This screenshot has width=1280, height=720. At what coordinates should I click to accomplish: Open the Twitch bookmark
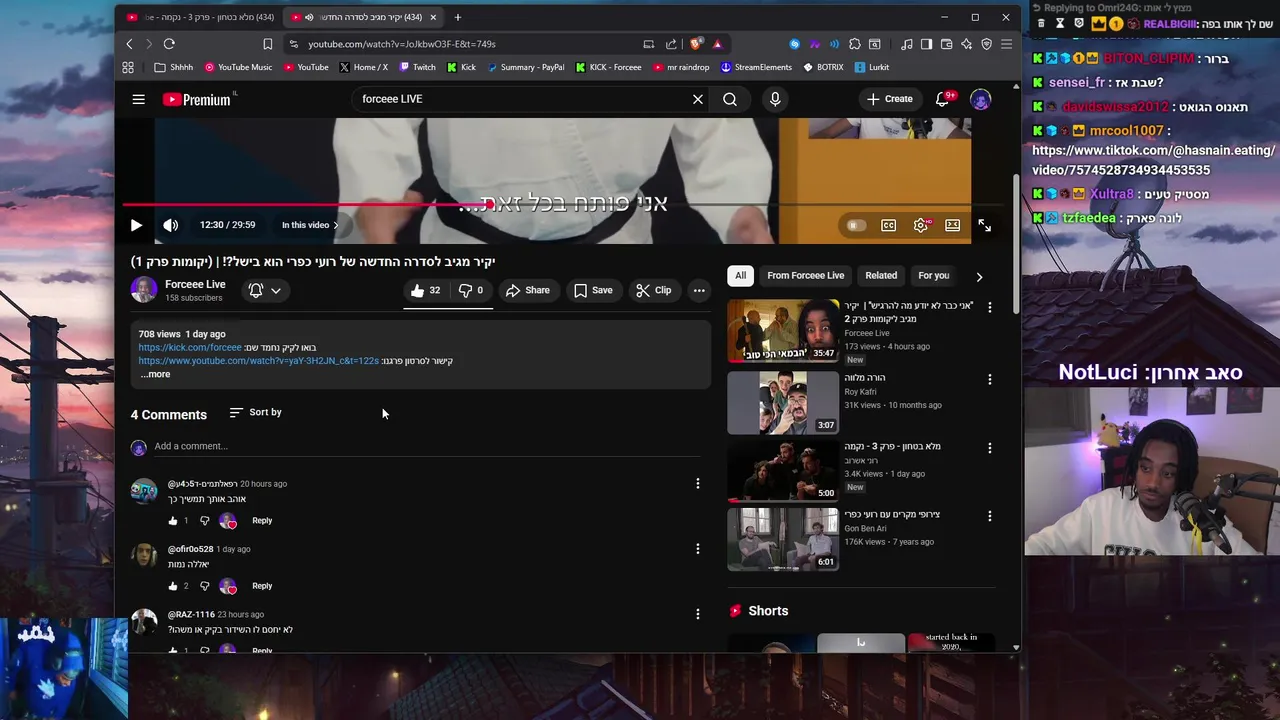coord(417,68)
